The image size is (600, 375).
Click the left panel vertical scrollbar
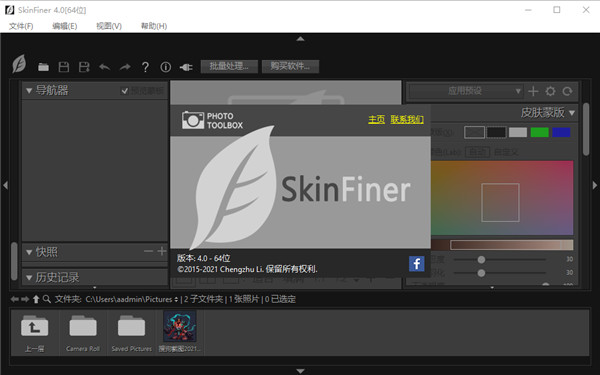(x=15, y=261)
